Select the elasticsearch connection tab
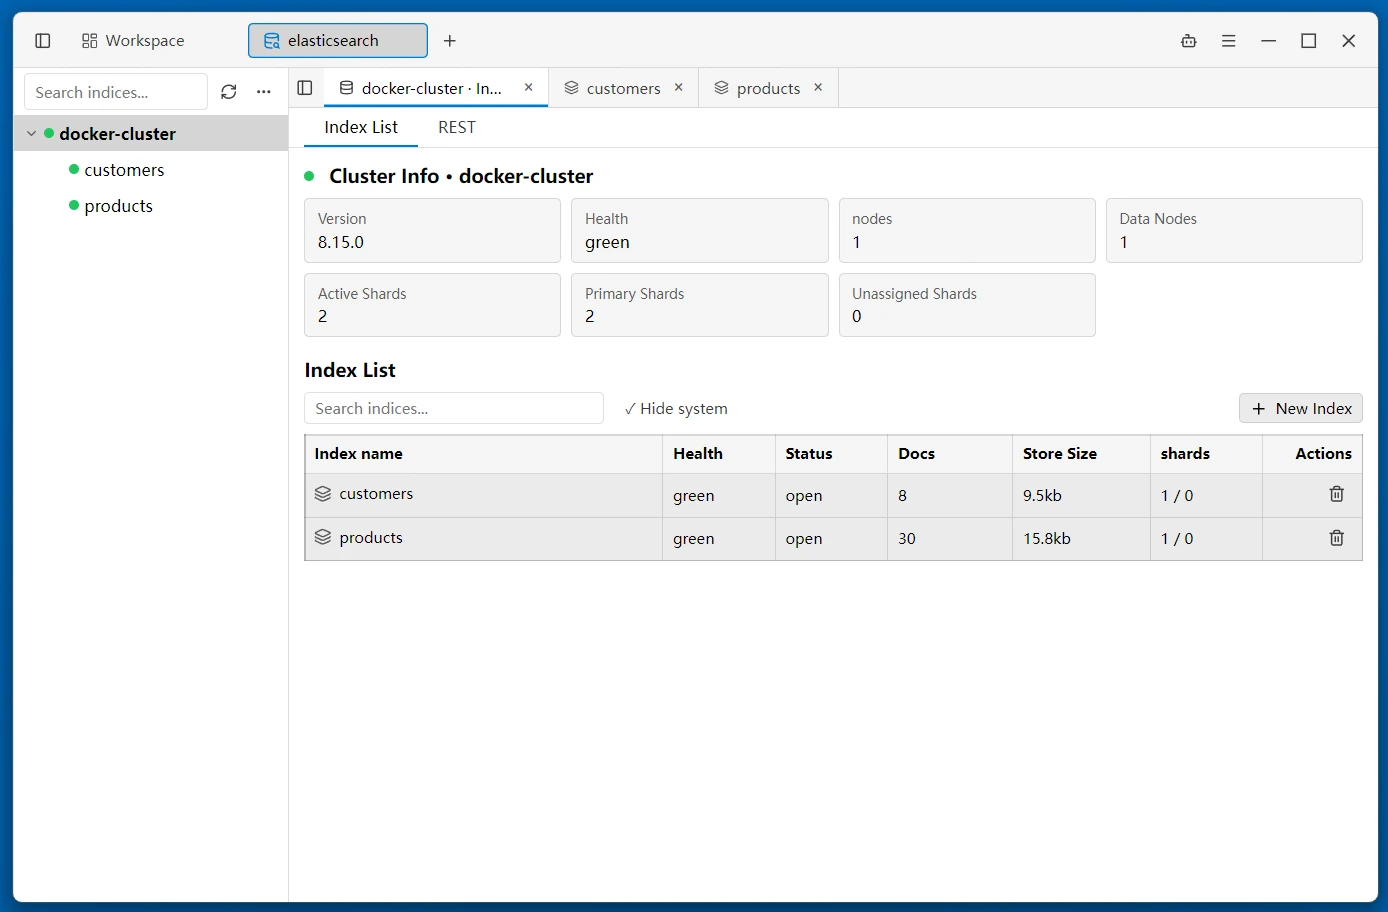This screenshot has width=1388, height=912. (x=338, y=41)
